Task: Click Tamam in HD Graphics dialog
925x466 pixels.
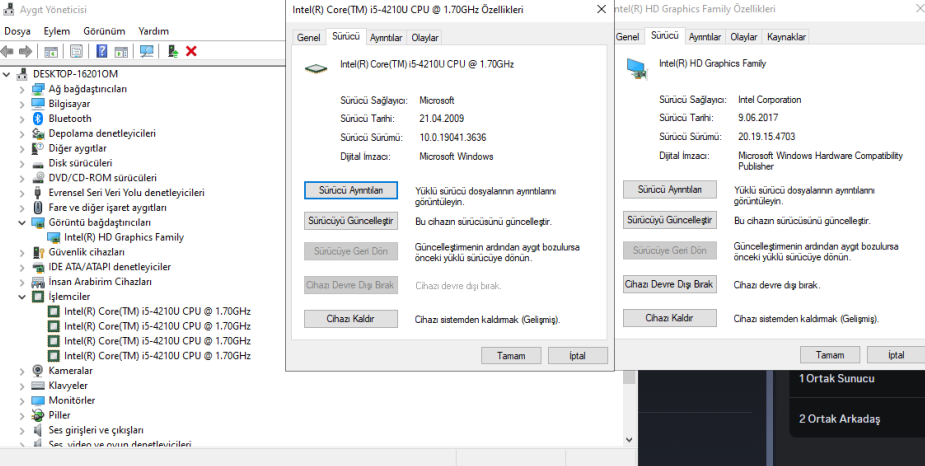Action: (829, 355)
